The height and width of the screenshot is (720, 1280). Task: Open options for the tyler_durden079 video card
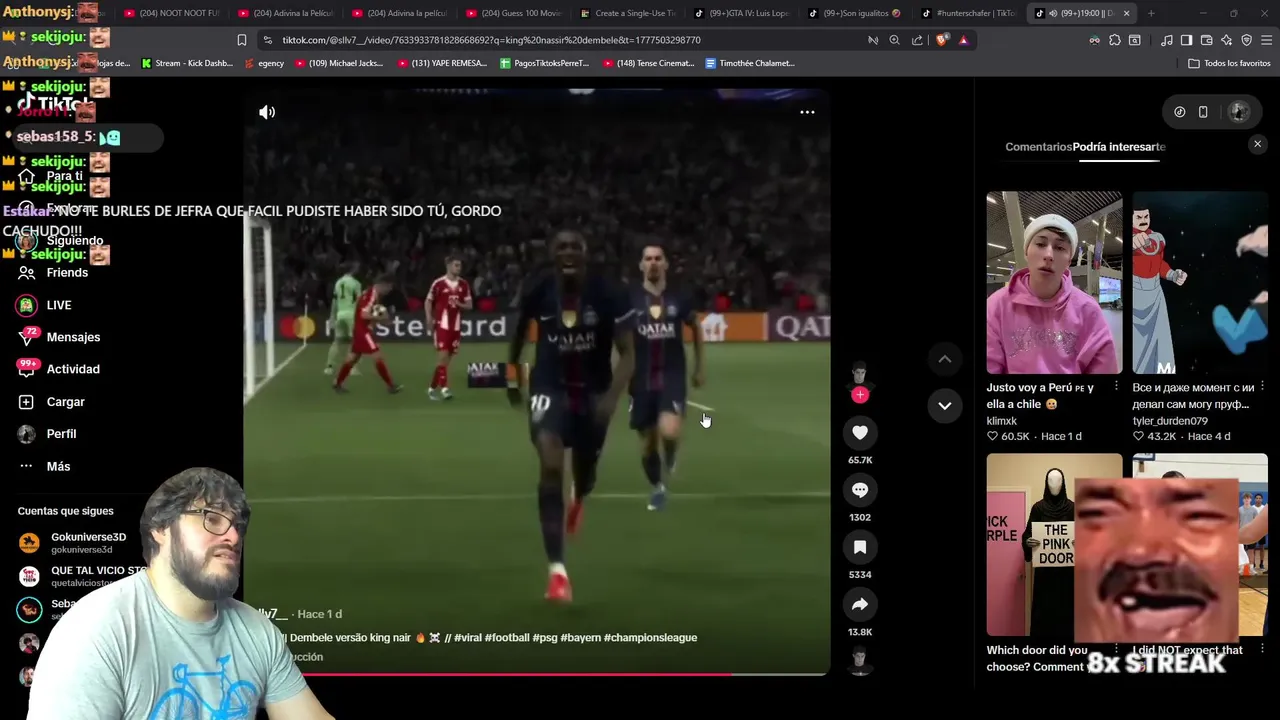[x=1262, y=387]
